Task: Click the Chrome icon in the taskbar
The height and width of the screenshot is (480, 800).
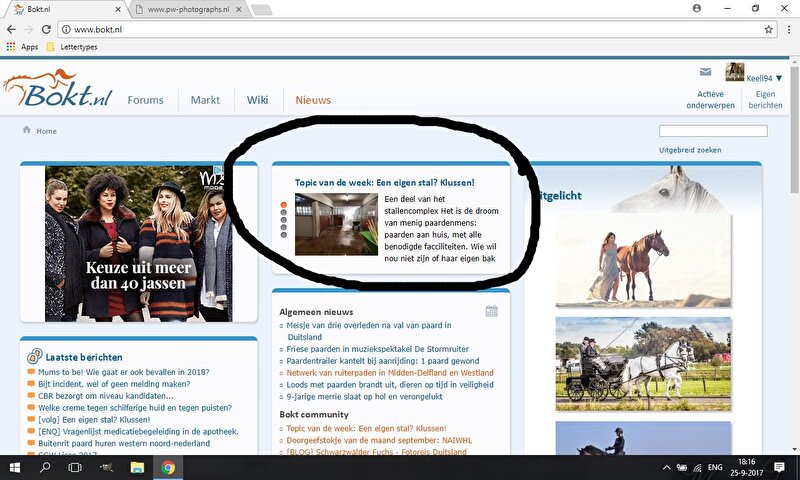Action: 167,467
